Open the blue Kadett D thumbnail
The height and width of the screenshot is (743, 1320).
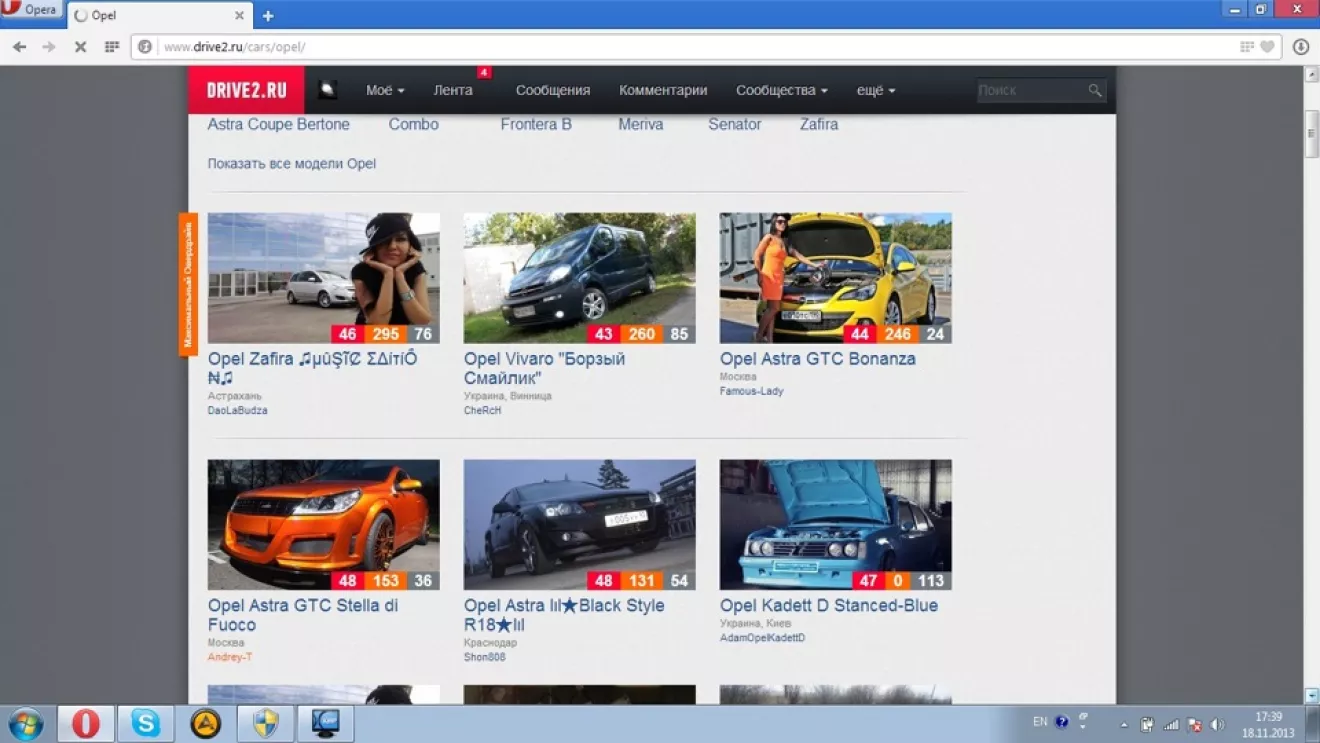[836, 525]
